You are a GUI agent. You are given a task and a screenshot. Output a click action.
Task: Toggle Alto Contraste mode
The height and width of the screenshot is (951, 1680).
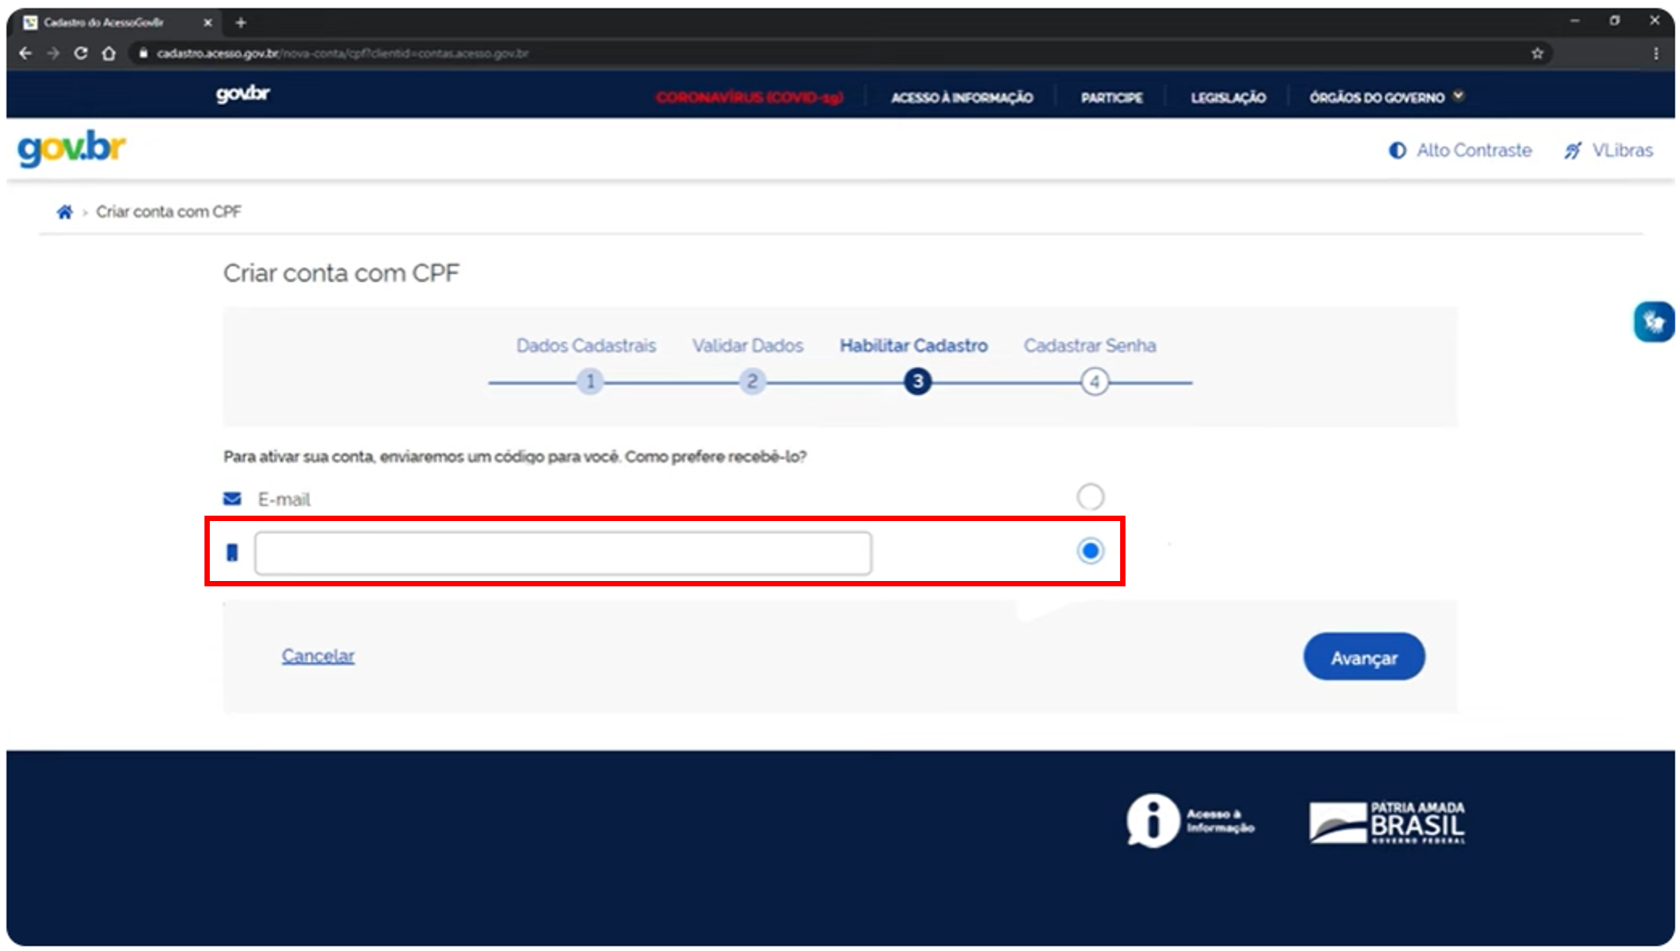pos(1460,151)
